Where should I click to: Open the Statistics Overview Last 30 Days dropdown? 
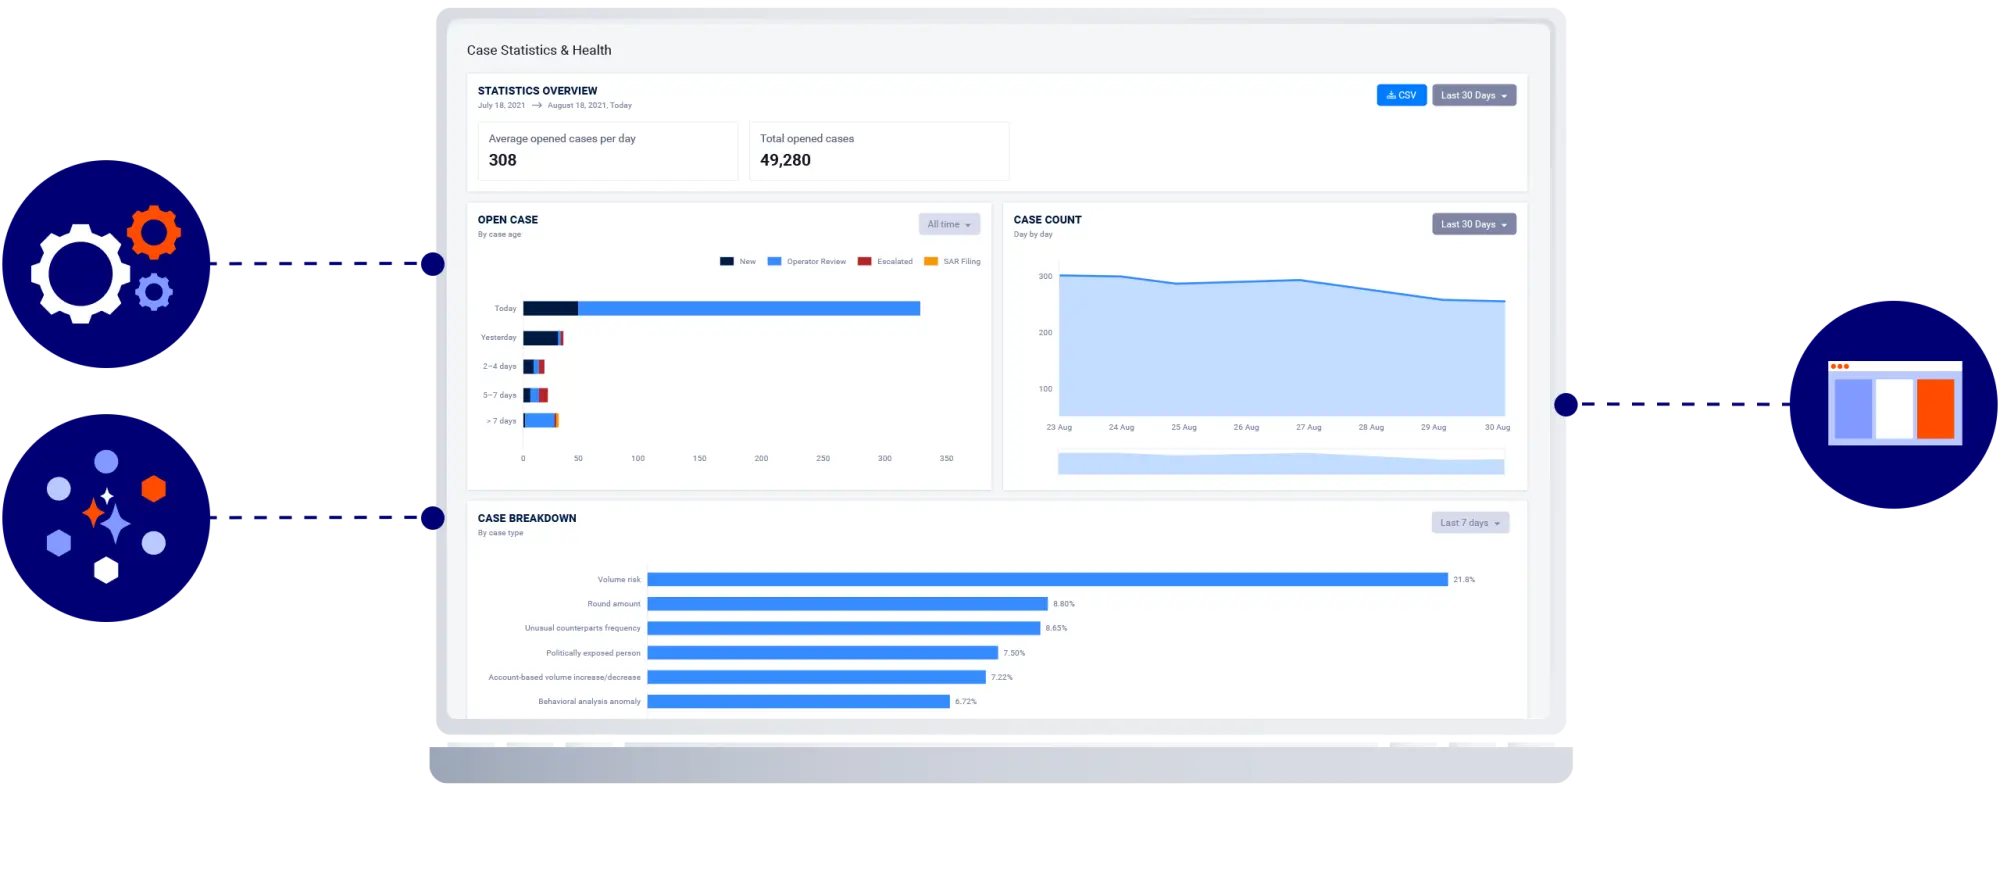tap(1474, 95)
